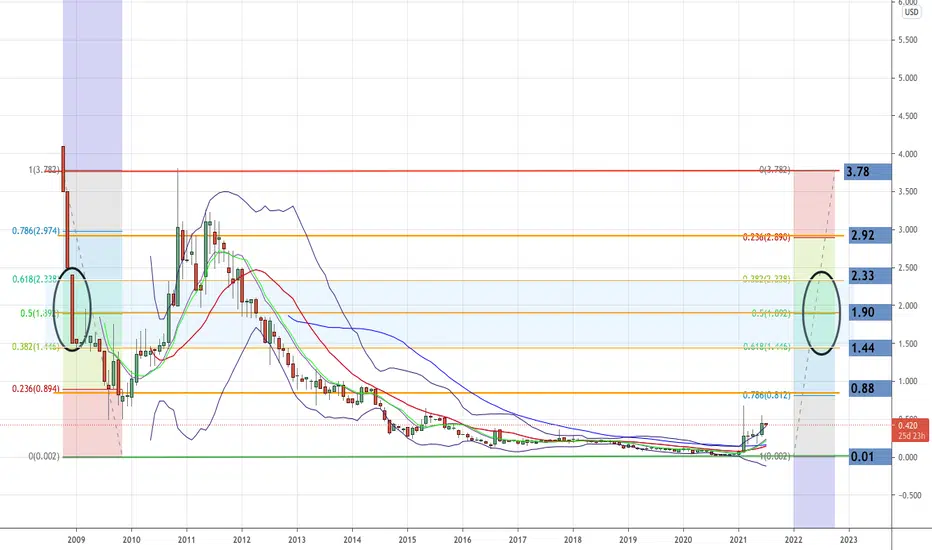Select the 2009 label on time axis
The height and width of the screenshot is (550, 932).
pos(76,540)
